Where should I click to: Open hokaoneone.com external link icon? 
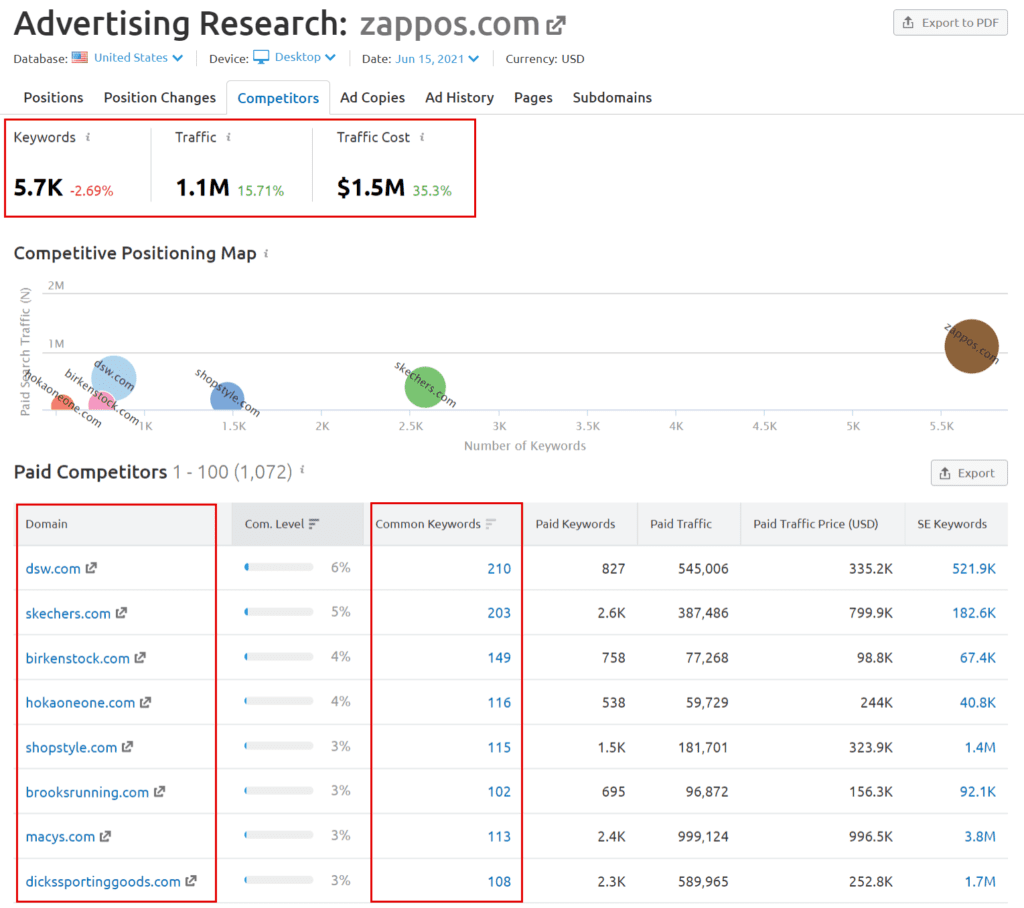(x=146, y=702)
